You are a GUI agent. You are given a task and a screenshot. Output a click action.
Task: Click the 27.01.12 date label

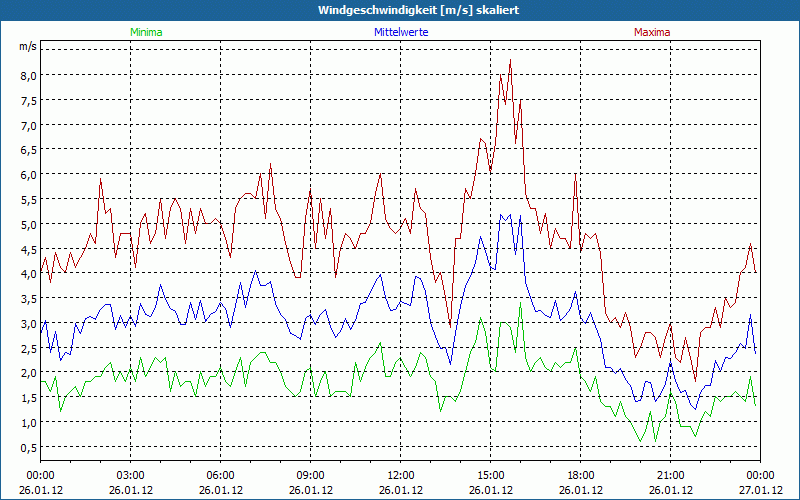[x=760, y=490]
